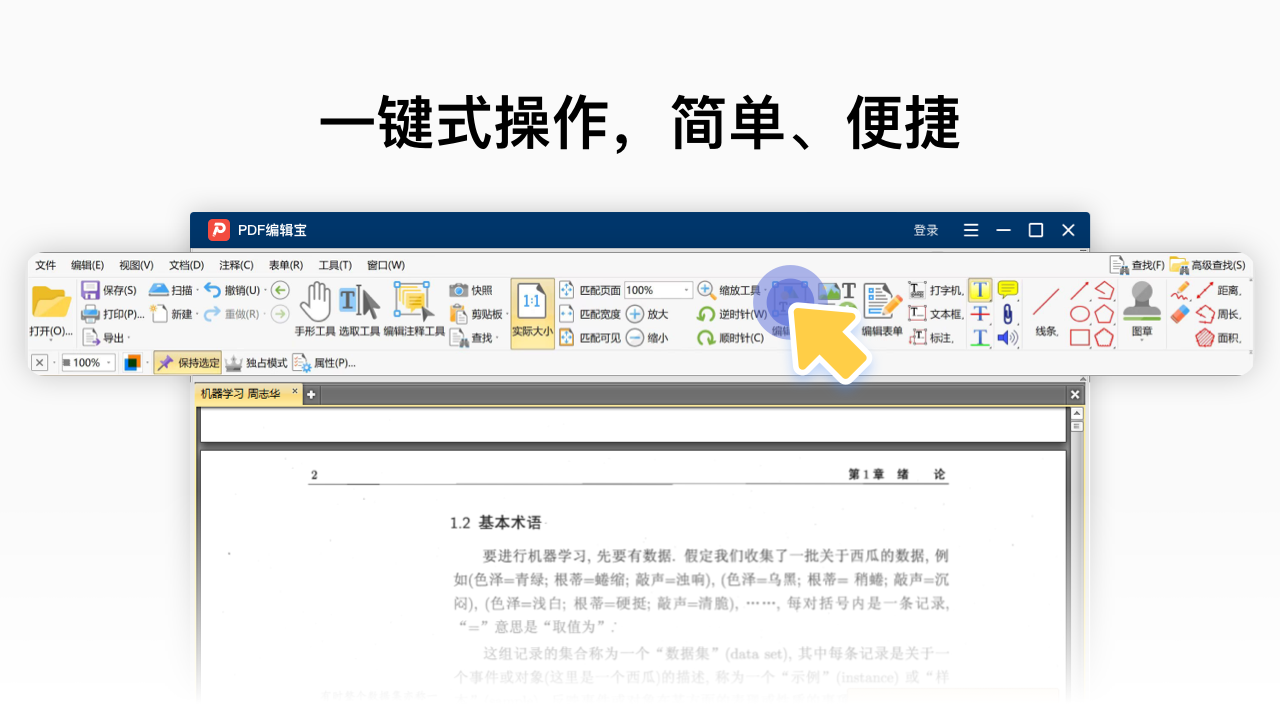
Task: Click the color swatch near zoom controls
Action: point(131,362)
